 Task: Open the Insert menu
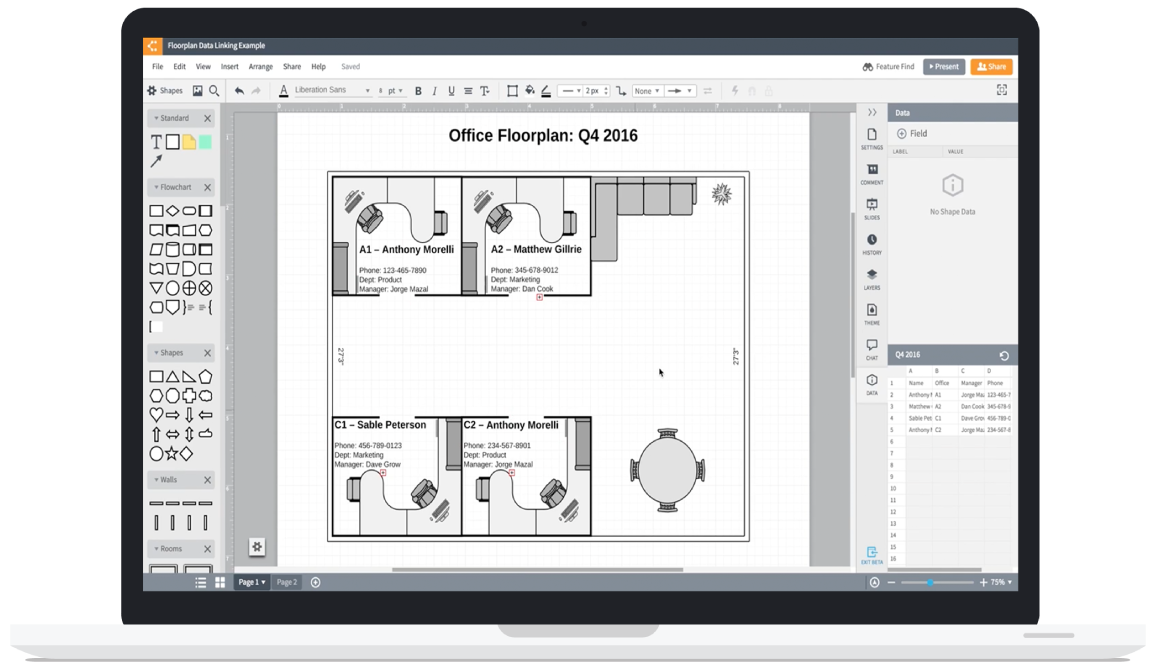click(230, 67)
